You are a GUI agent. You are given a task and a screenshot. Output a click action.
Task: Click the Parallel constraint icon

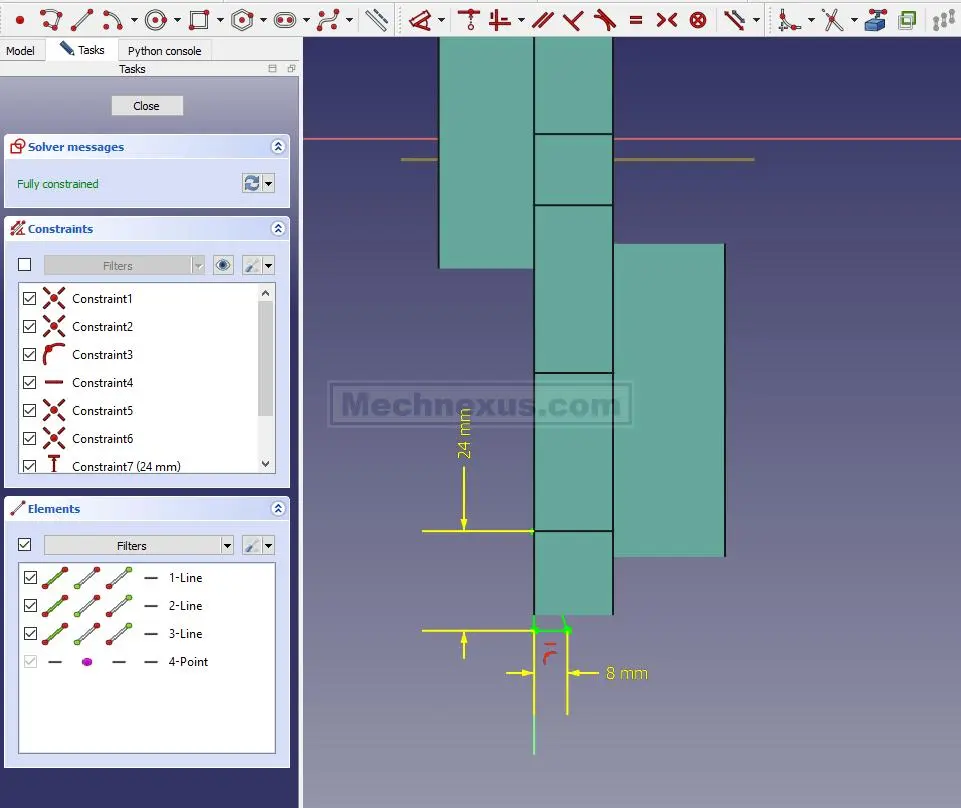coord(542,19)
